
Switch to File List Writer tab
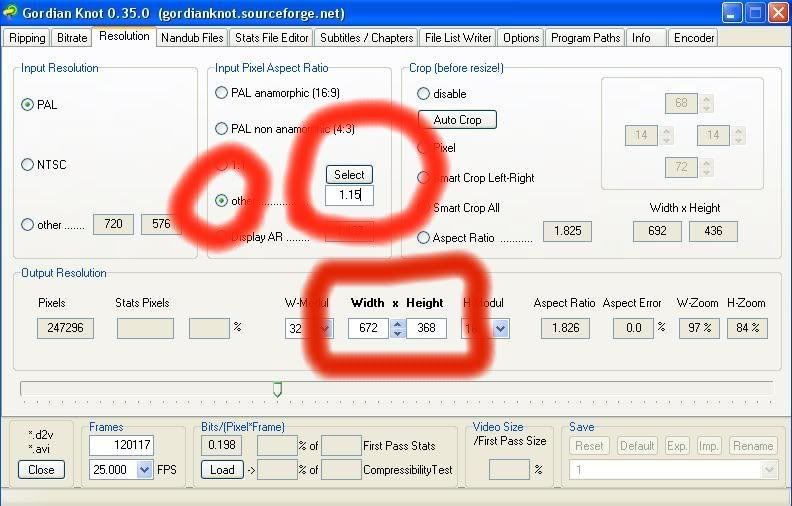point(458,38)
